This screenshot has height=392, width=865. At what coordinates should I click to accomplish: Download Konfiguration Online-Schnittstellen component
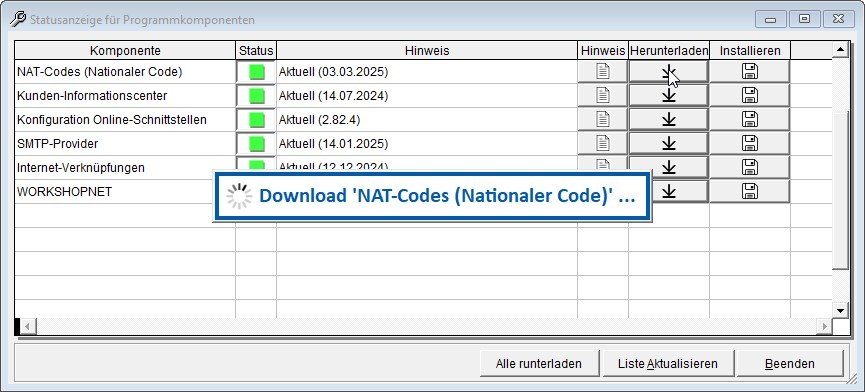(x=669, y=119)
